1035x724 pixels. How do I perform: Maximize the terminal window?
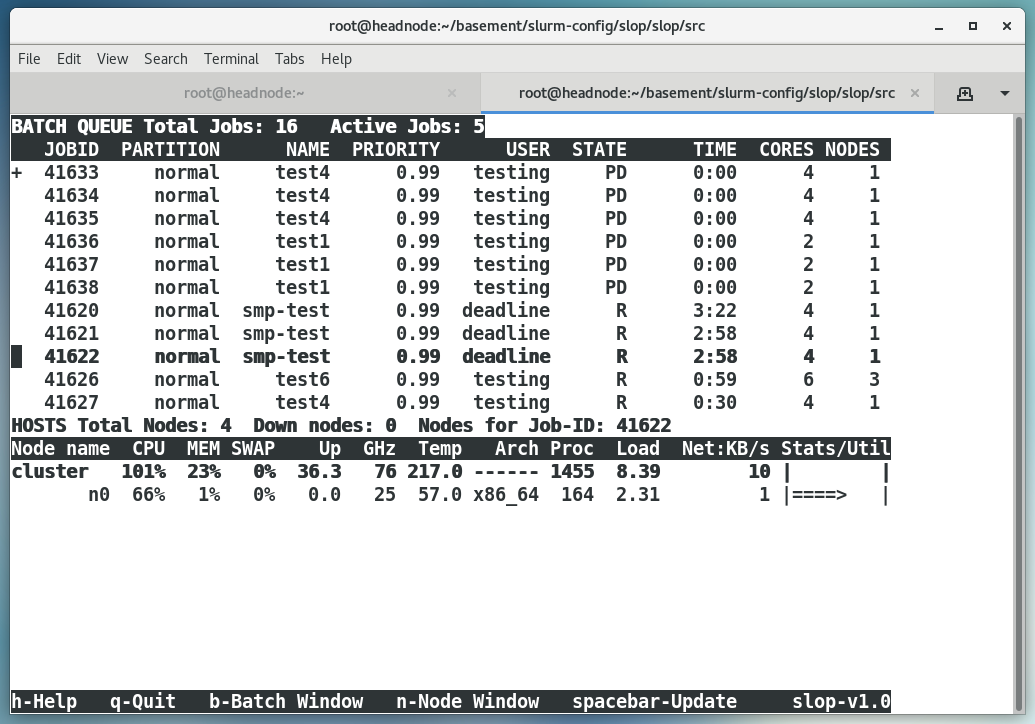[x=972, y=26]
